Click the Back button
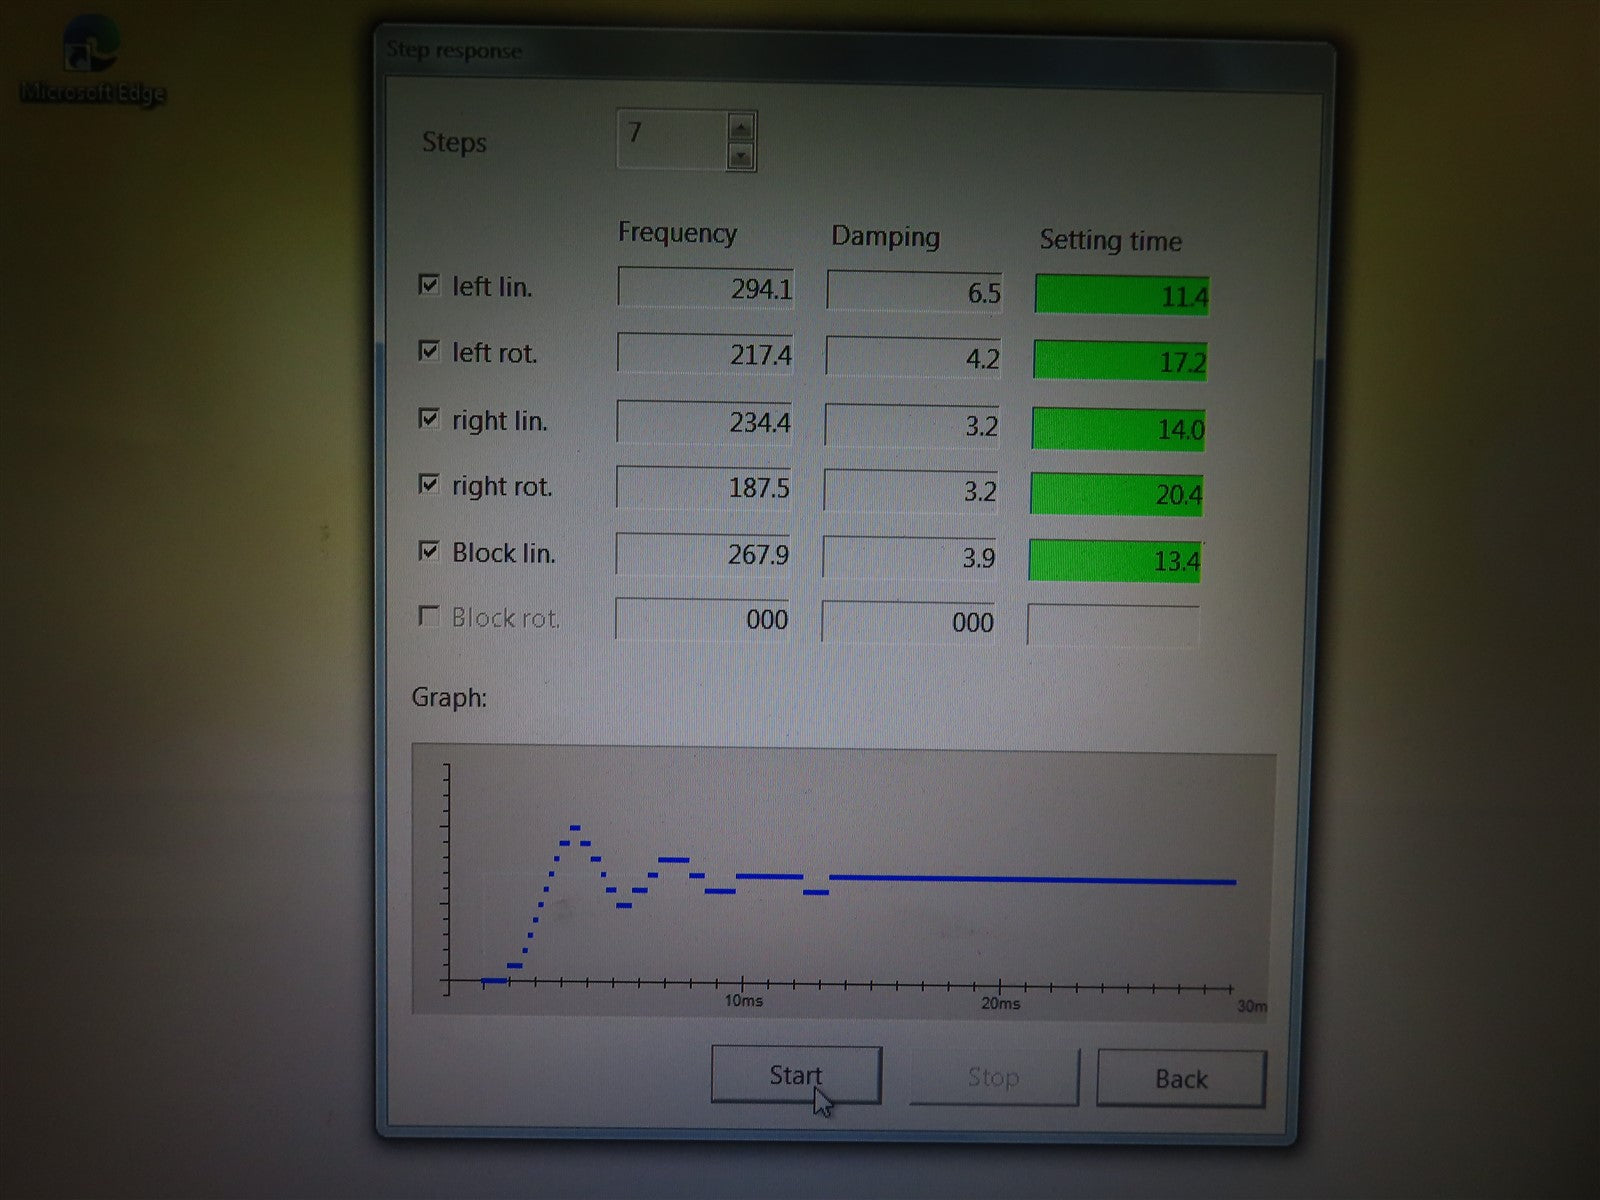 pos(1181,1078)
